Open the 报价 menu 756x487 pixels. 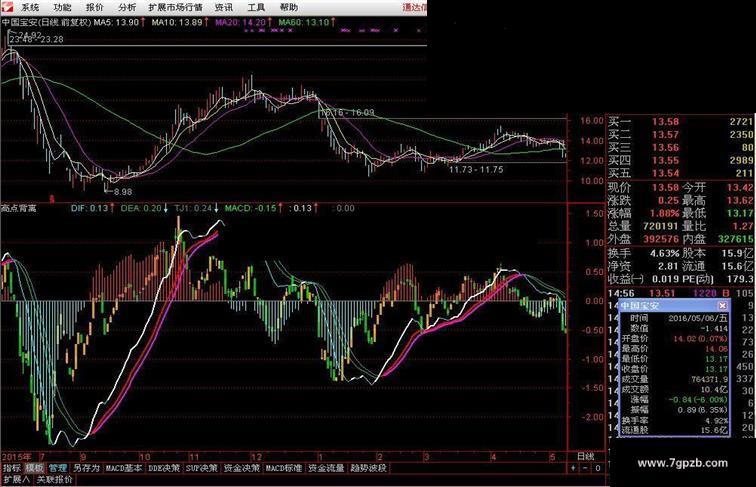pyautogui.click(x=94, y=7)
